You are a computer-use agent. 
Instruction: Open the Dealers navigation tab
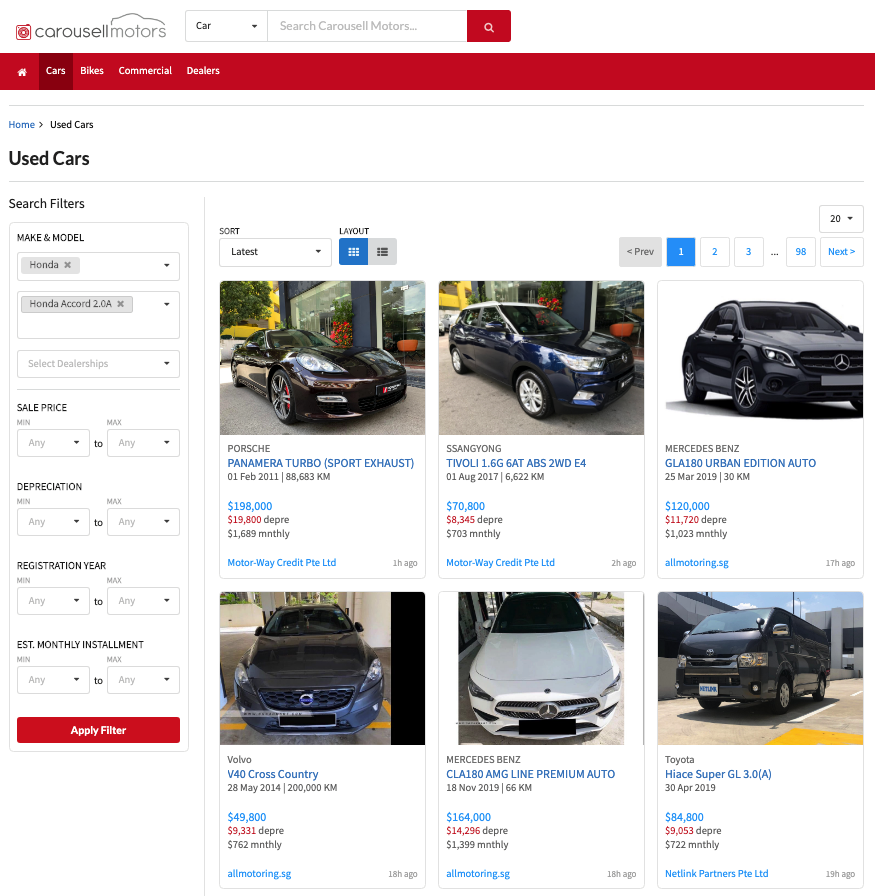click(x=203, y=71)
